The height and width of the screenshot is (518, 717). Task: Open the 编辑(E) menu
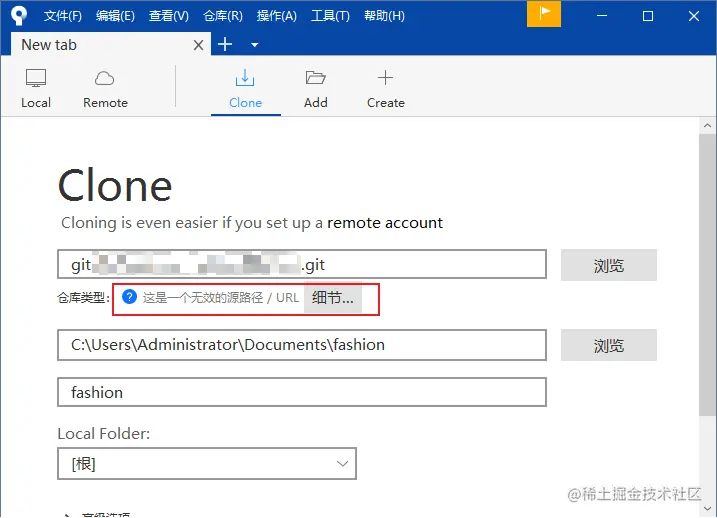[x=115, y=16]
